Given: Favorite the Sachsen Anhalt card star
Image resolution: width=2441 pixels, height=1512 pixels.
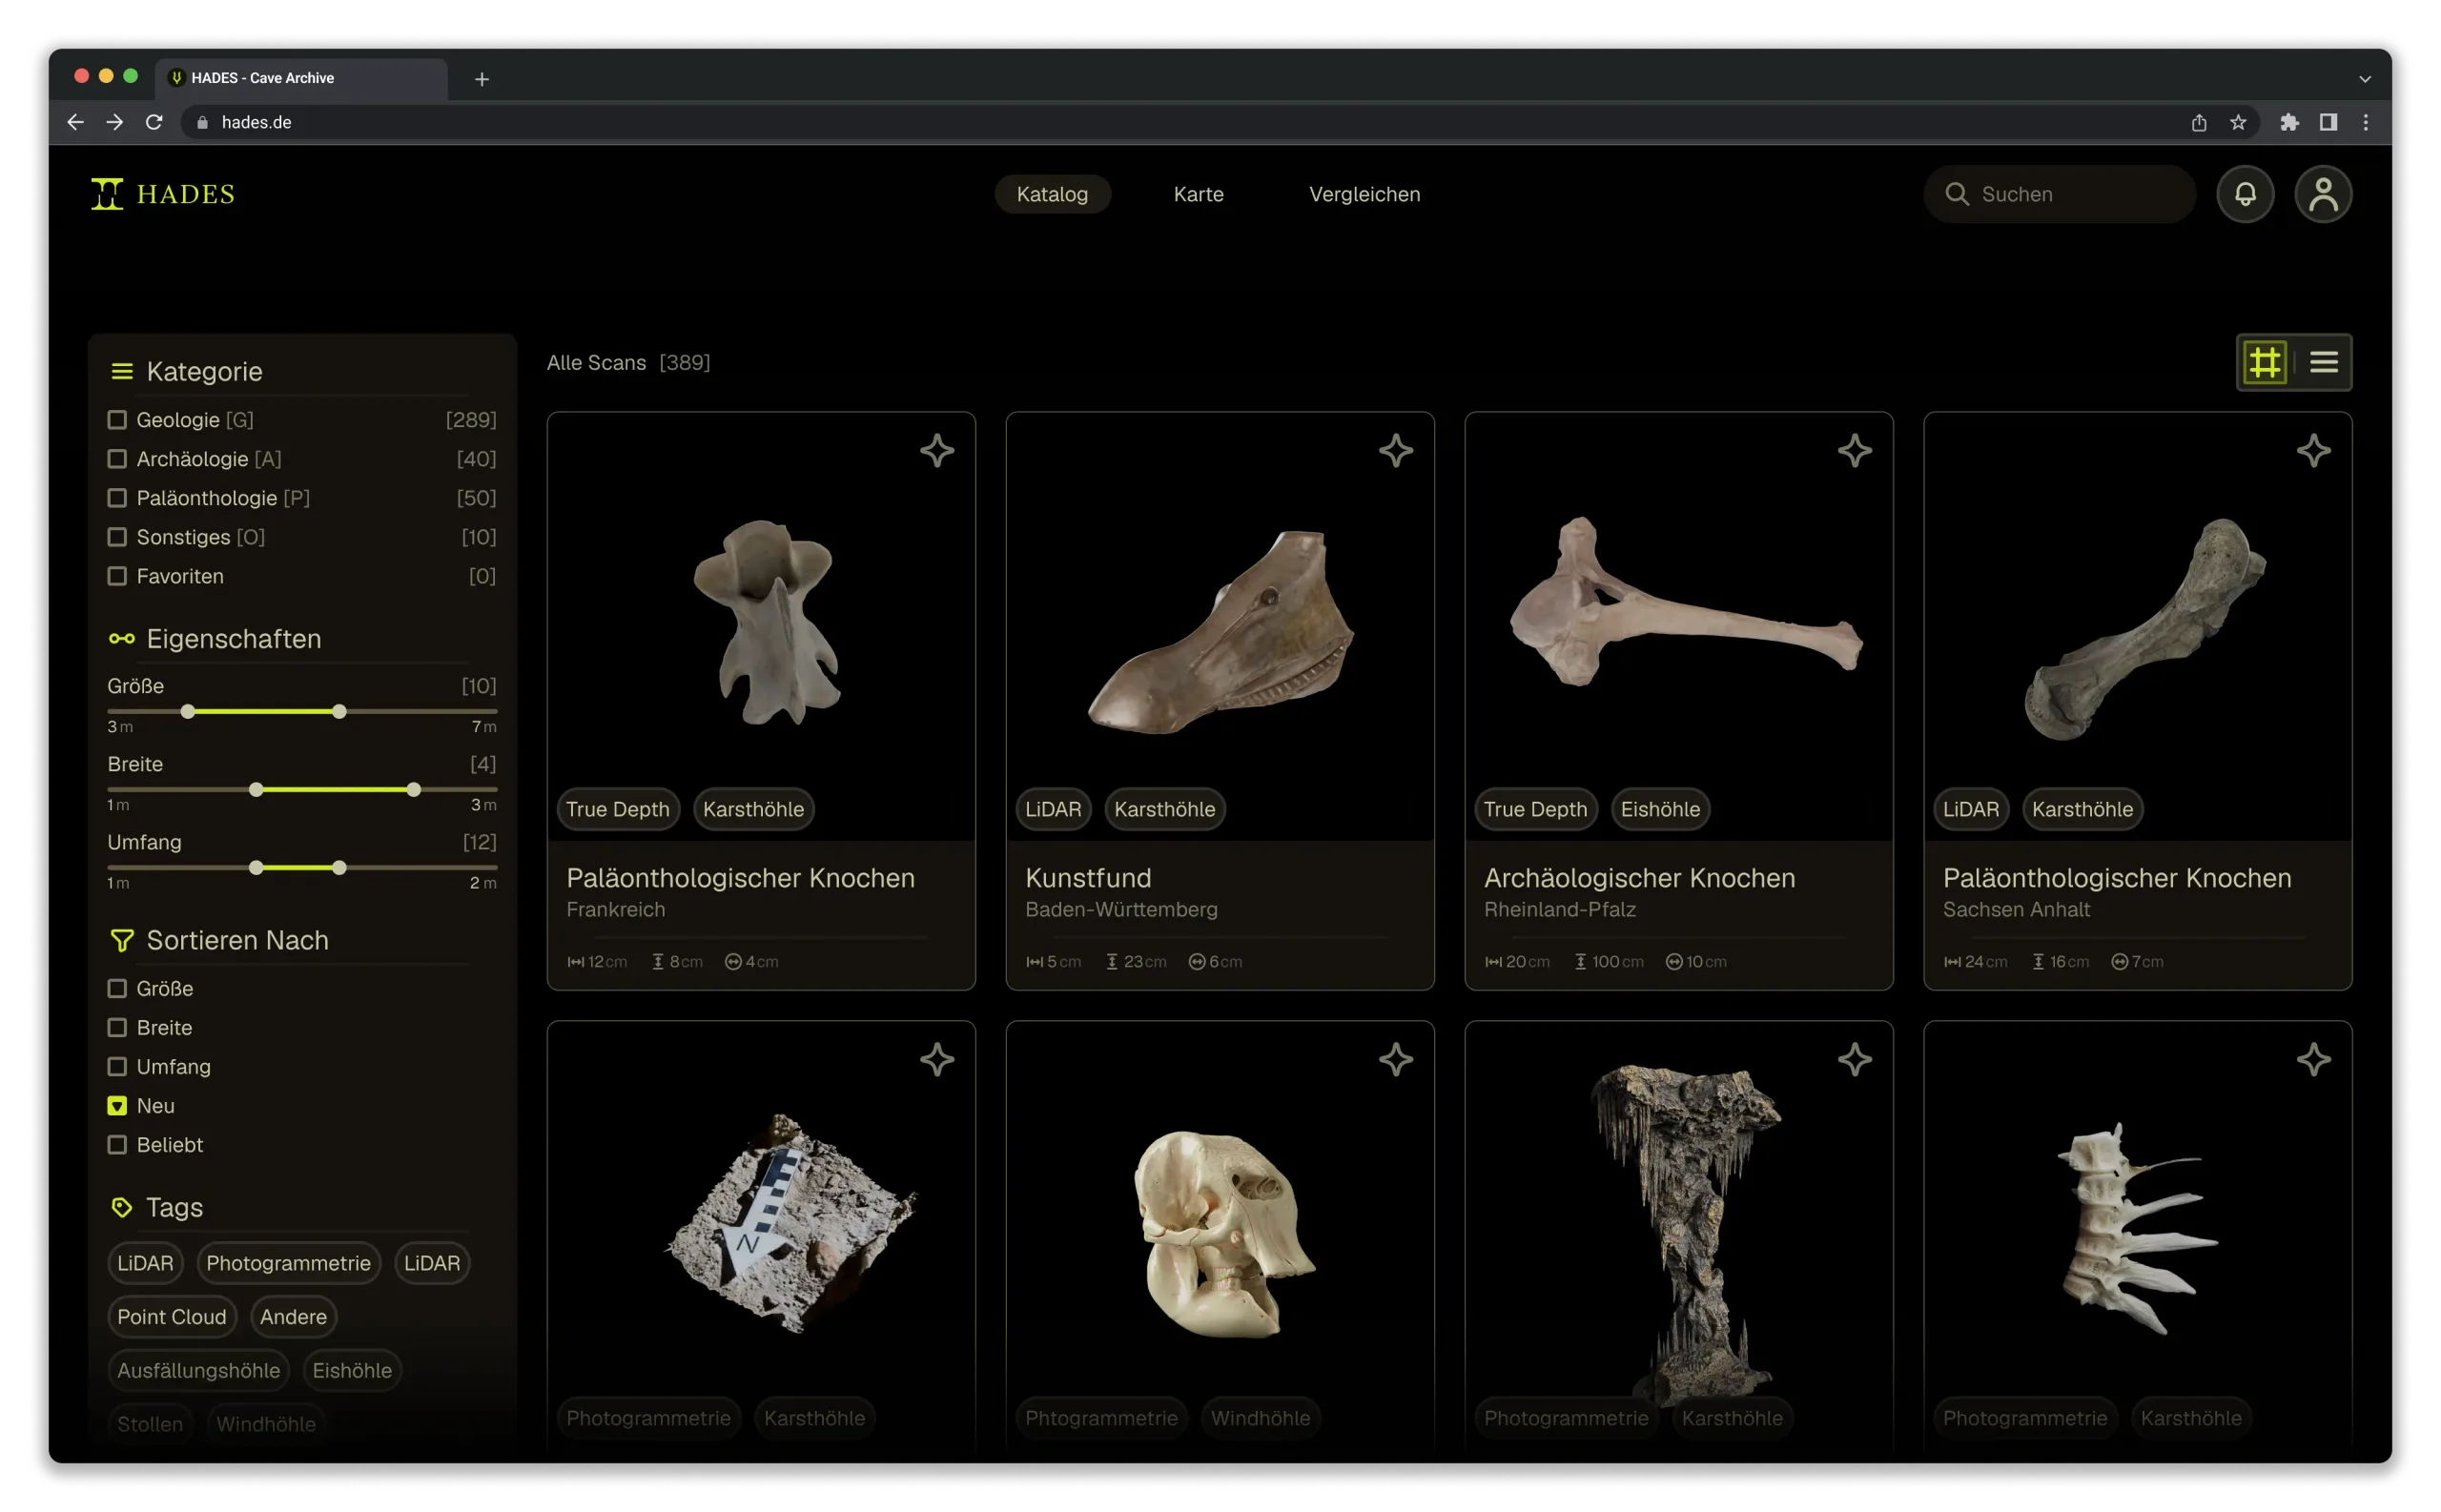Looking at the screenshot, I should [x=2313, y=451].
